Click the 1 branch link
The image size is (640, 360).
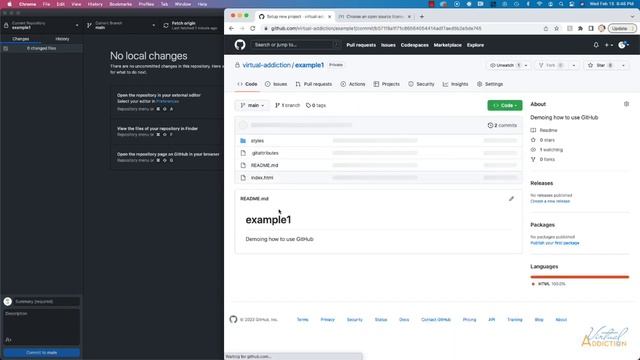[287, 105]
